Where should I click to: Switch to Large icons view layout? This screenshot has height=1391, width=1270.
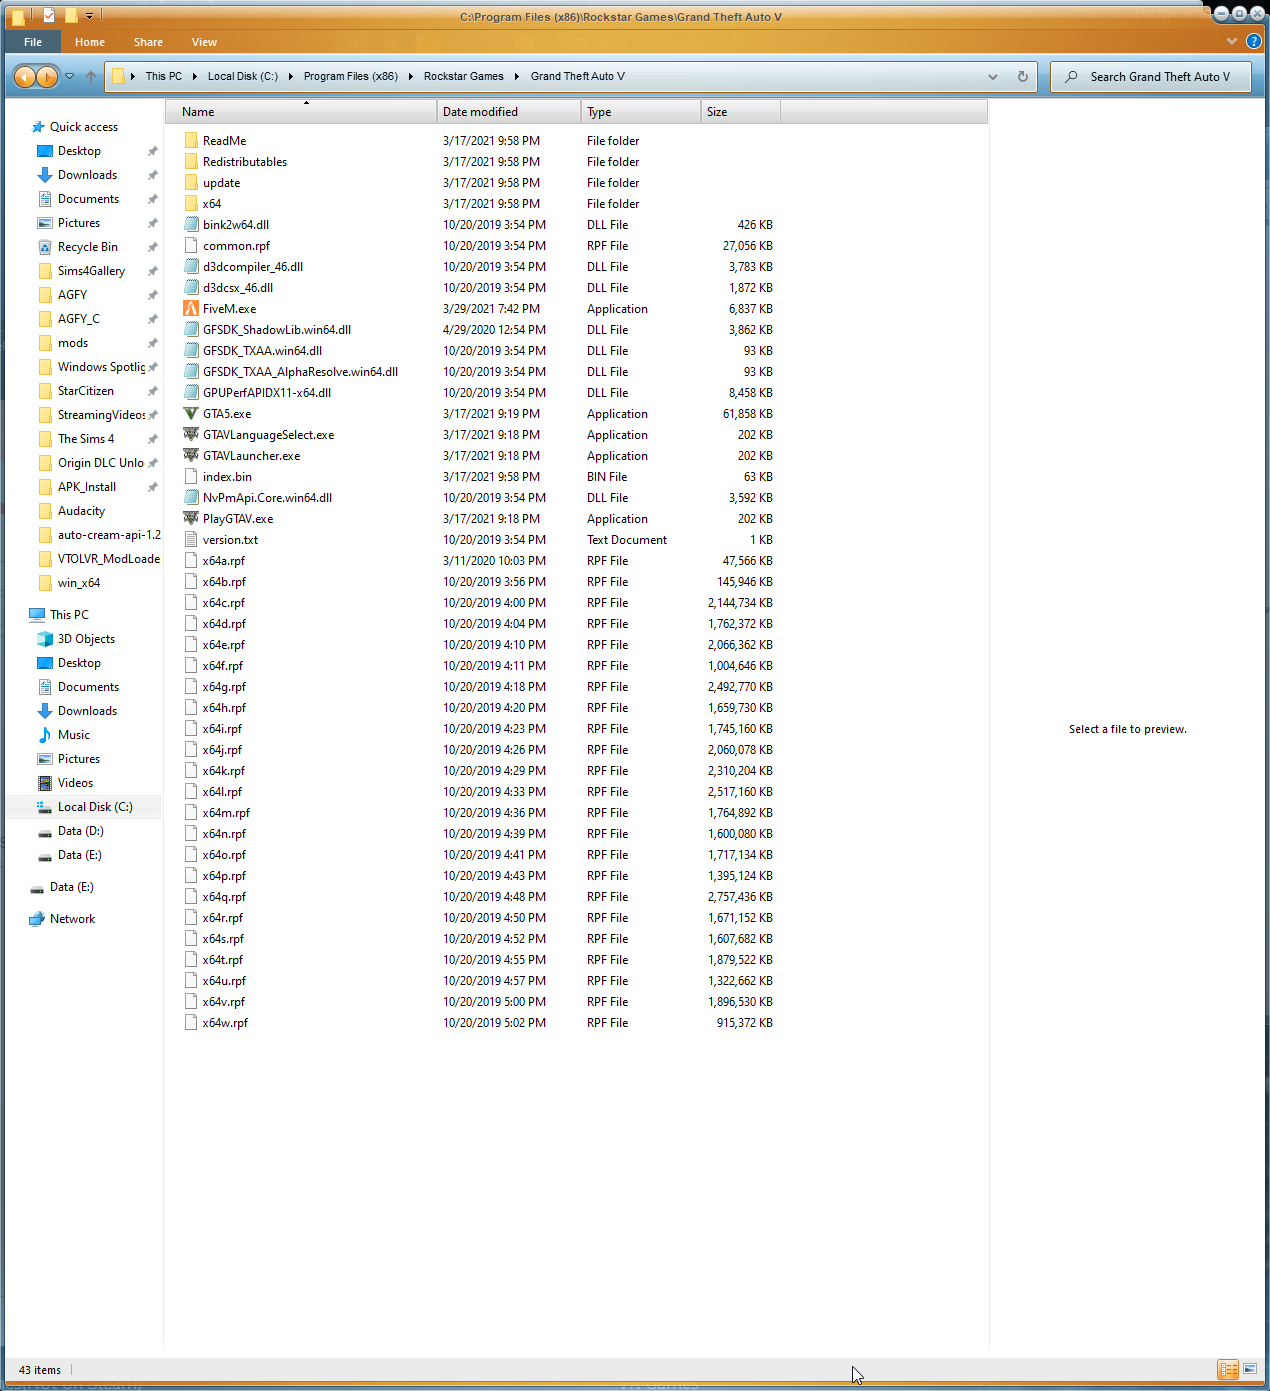pyautogui.click(x=1250, y=1370)
